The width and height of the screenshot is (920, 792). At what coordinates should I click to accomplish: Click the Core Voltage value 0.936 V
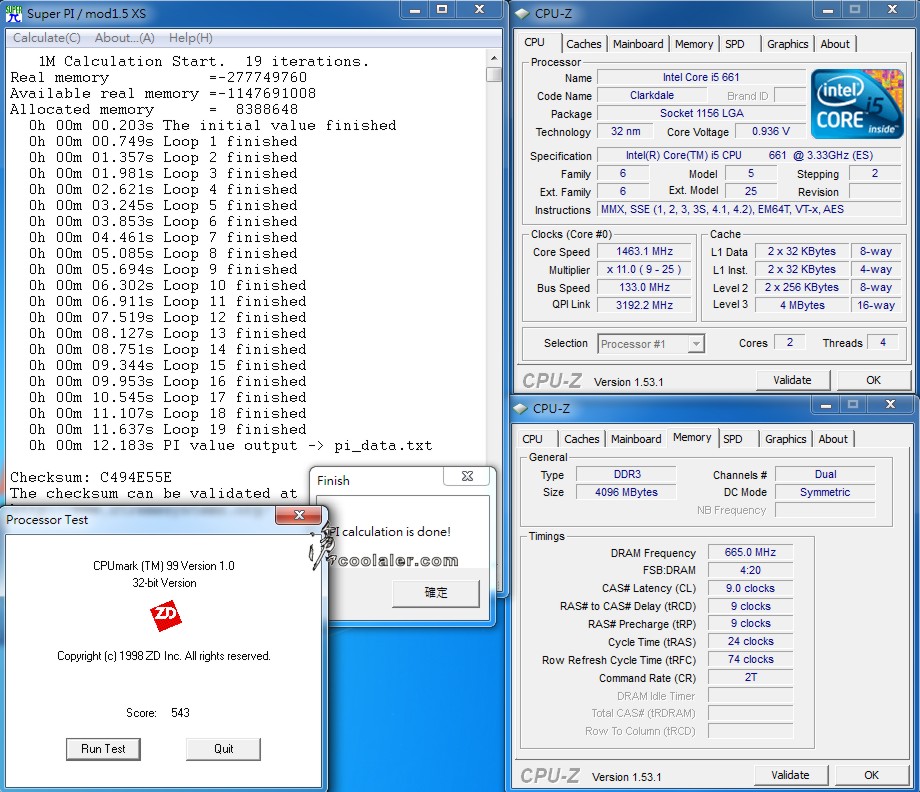[x=771, y=131]
